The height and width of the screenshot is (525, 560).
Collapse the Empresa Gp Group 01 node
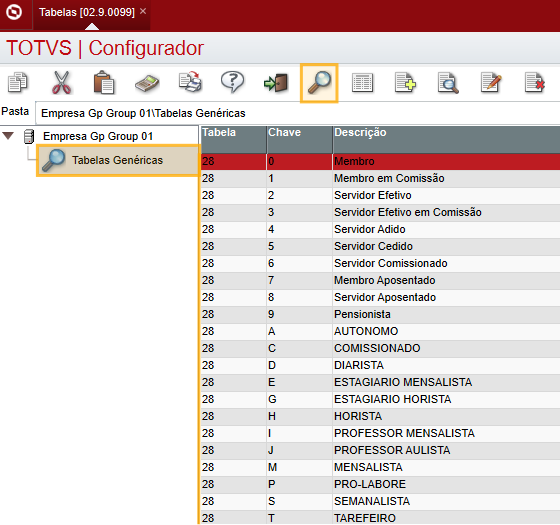point(8,136)
